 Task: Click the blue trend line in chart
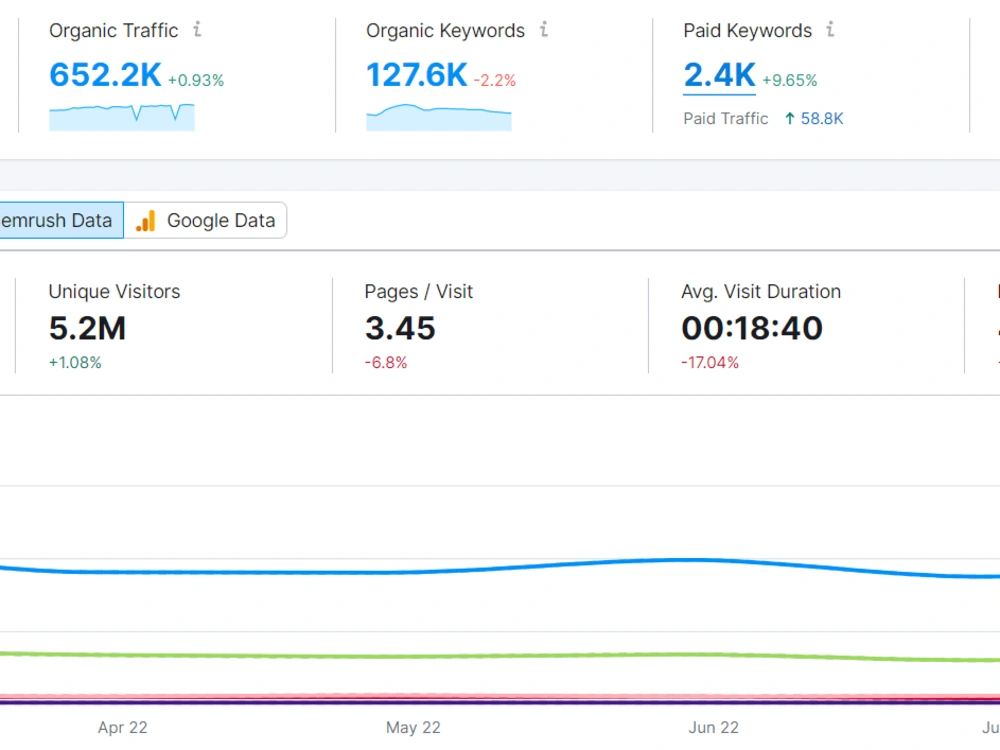(x=500, y=568)
